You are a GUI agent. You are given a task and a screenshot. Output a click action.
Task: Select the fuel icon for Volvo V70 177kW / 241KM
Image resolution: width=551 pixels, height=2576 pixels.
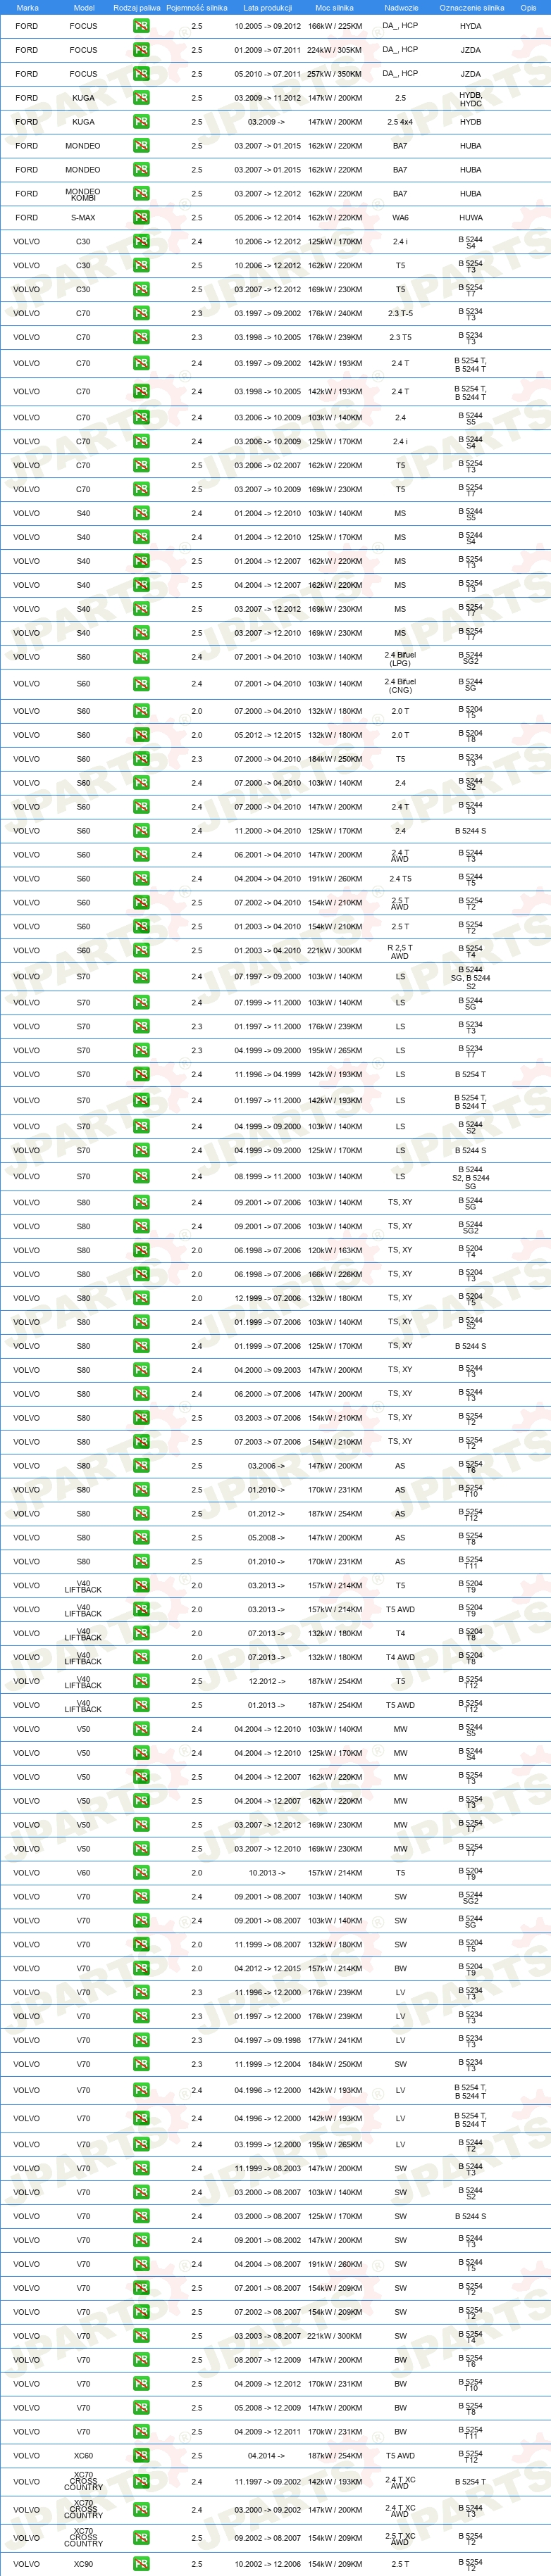click(x=141, y=2040)
